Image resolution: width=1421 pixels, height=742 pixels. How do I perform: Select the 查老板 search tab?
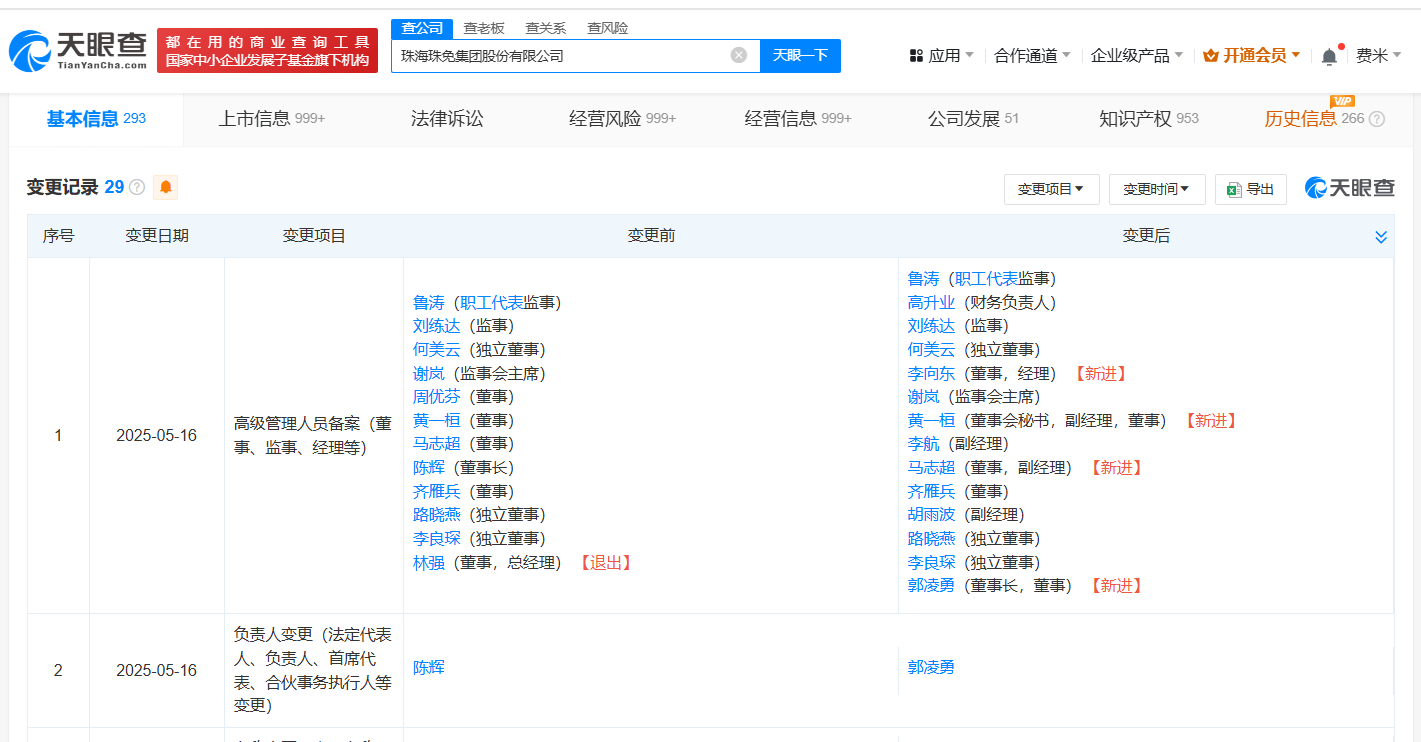pyautogui.click(x=484, y=28)
